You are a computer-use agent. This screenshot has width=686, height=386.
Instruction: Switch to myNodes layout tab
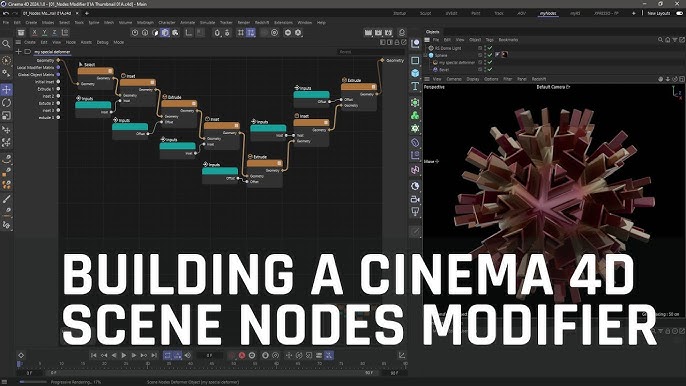click(548, 14)
